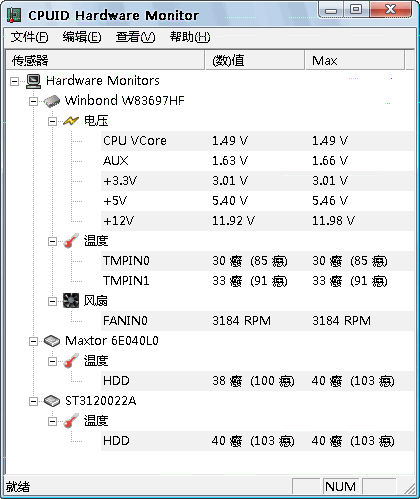Click the CPUID app icon in title bar
The height and width of the screenshot is (499, 420).
[x=14, y=15]
